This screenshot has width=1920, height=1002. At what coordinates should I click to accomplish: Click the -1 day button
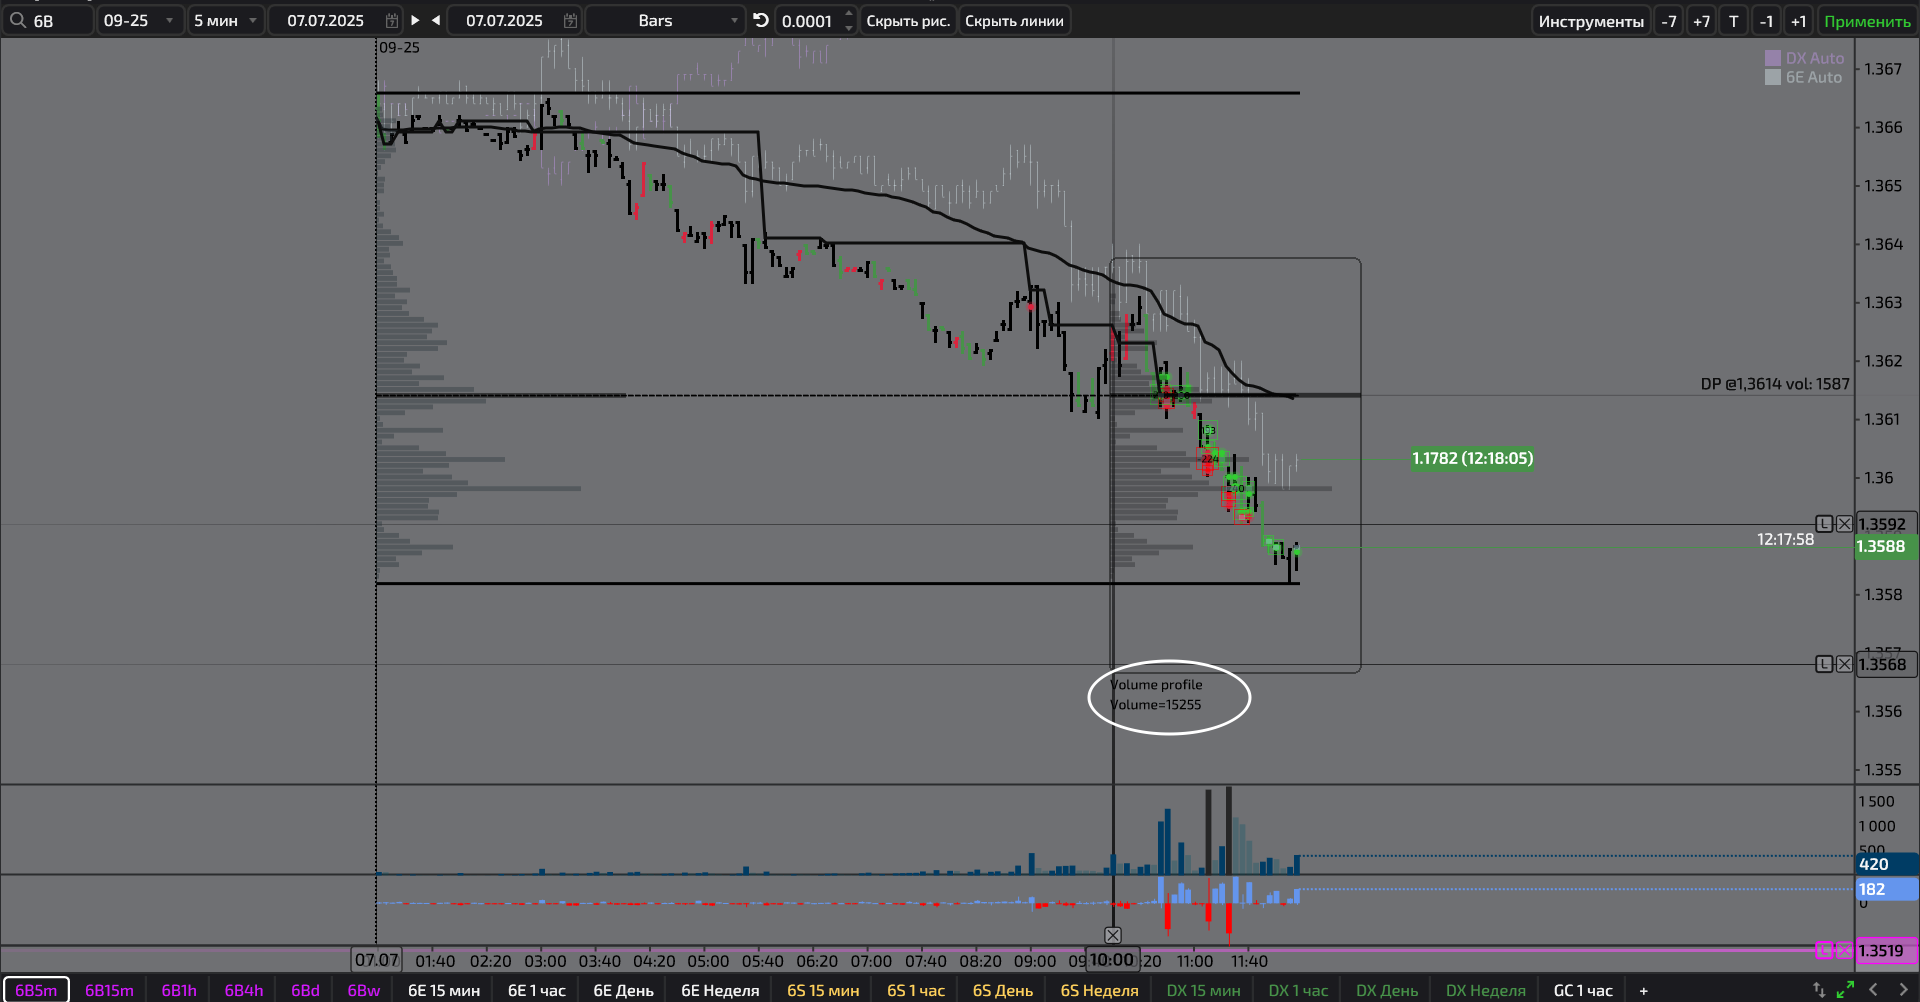click(1767, 21)
